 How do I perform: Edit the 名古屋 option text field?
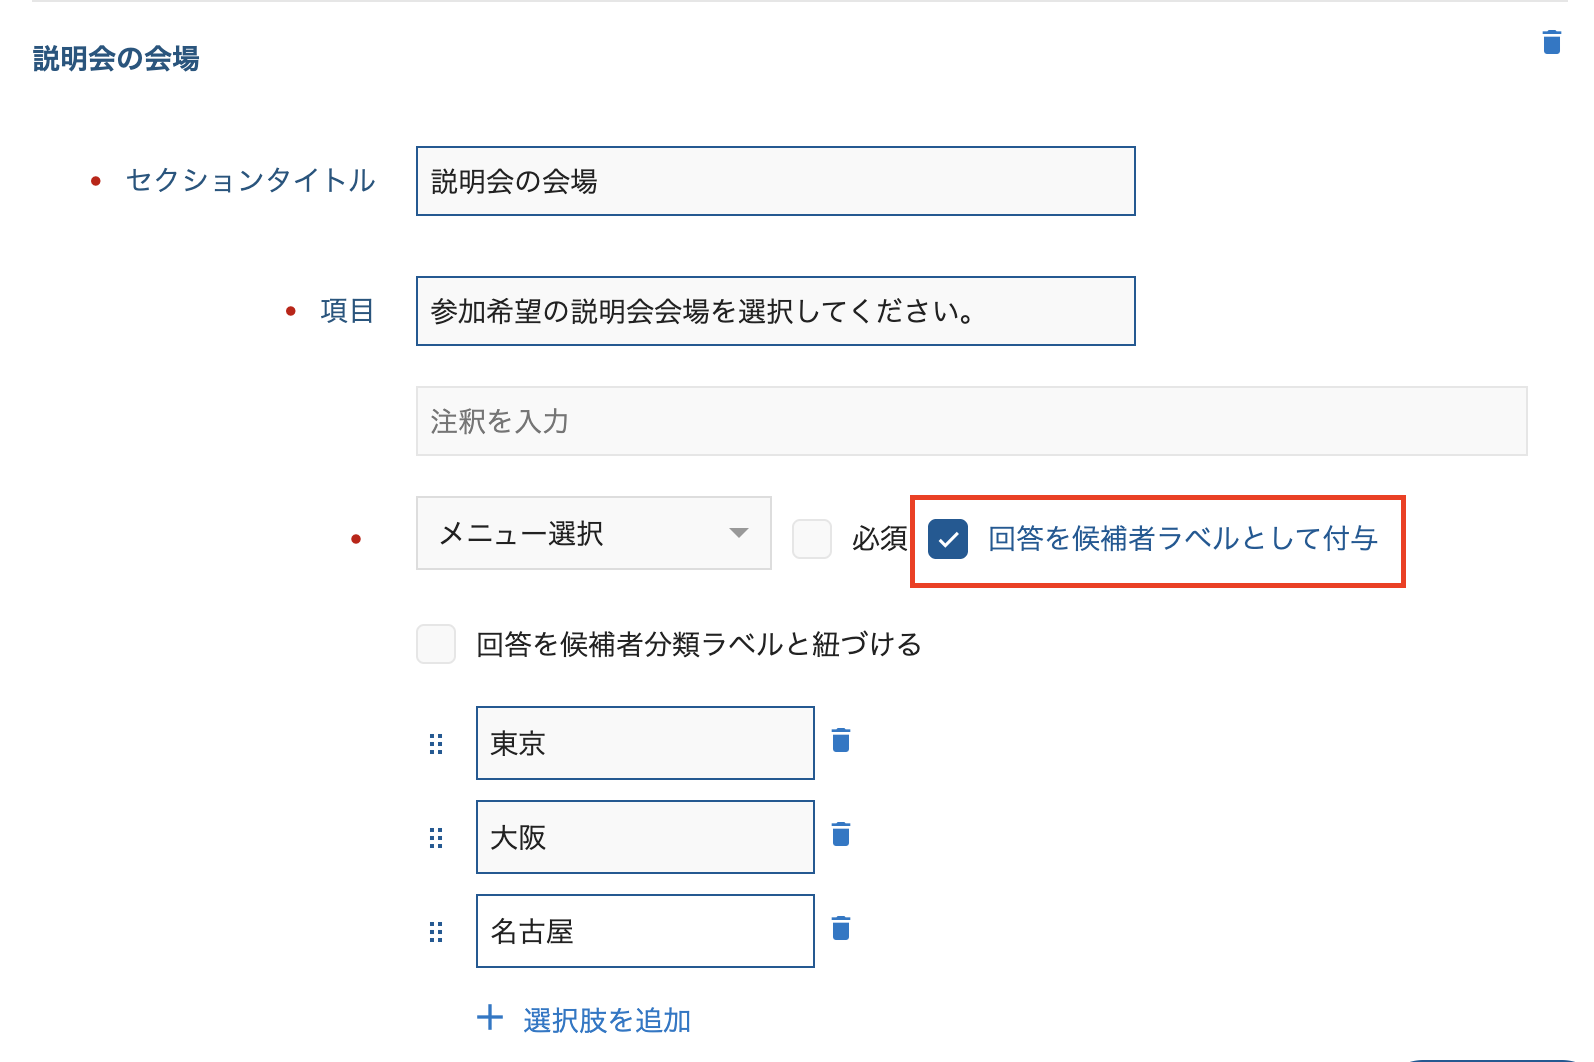(645, 931)
